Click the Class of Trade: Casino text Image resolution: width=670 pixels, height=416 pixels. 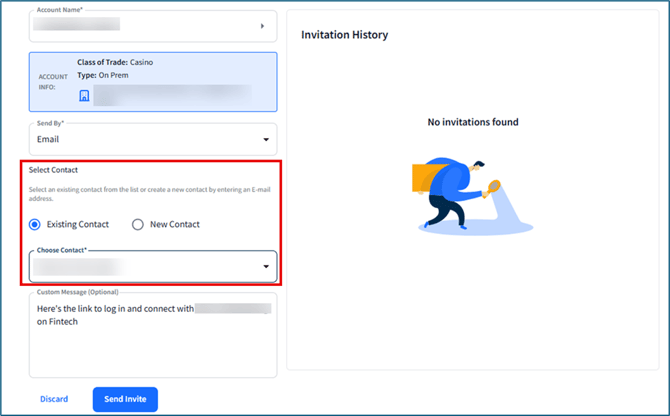click(x=115, y=62)
